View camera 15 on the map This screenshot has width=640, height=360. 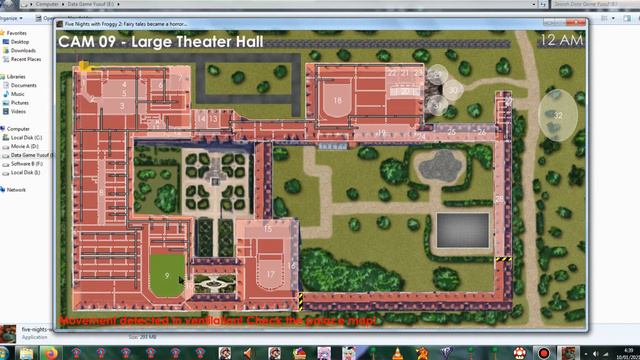click(x=268, y=229)
